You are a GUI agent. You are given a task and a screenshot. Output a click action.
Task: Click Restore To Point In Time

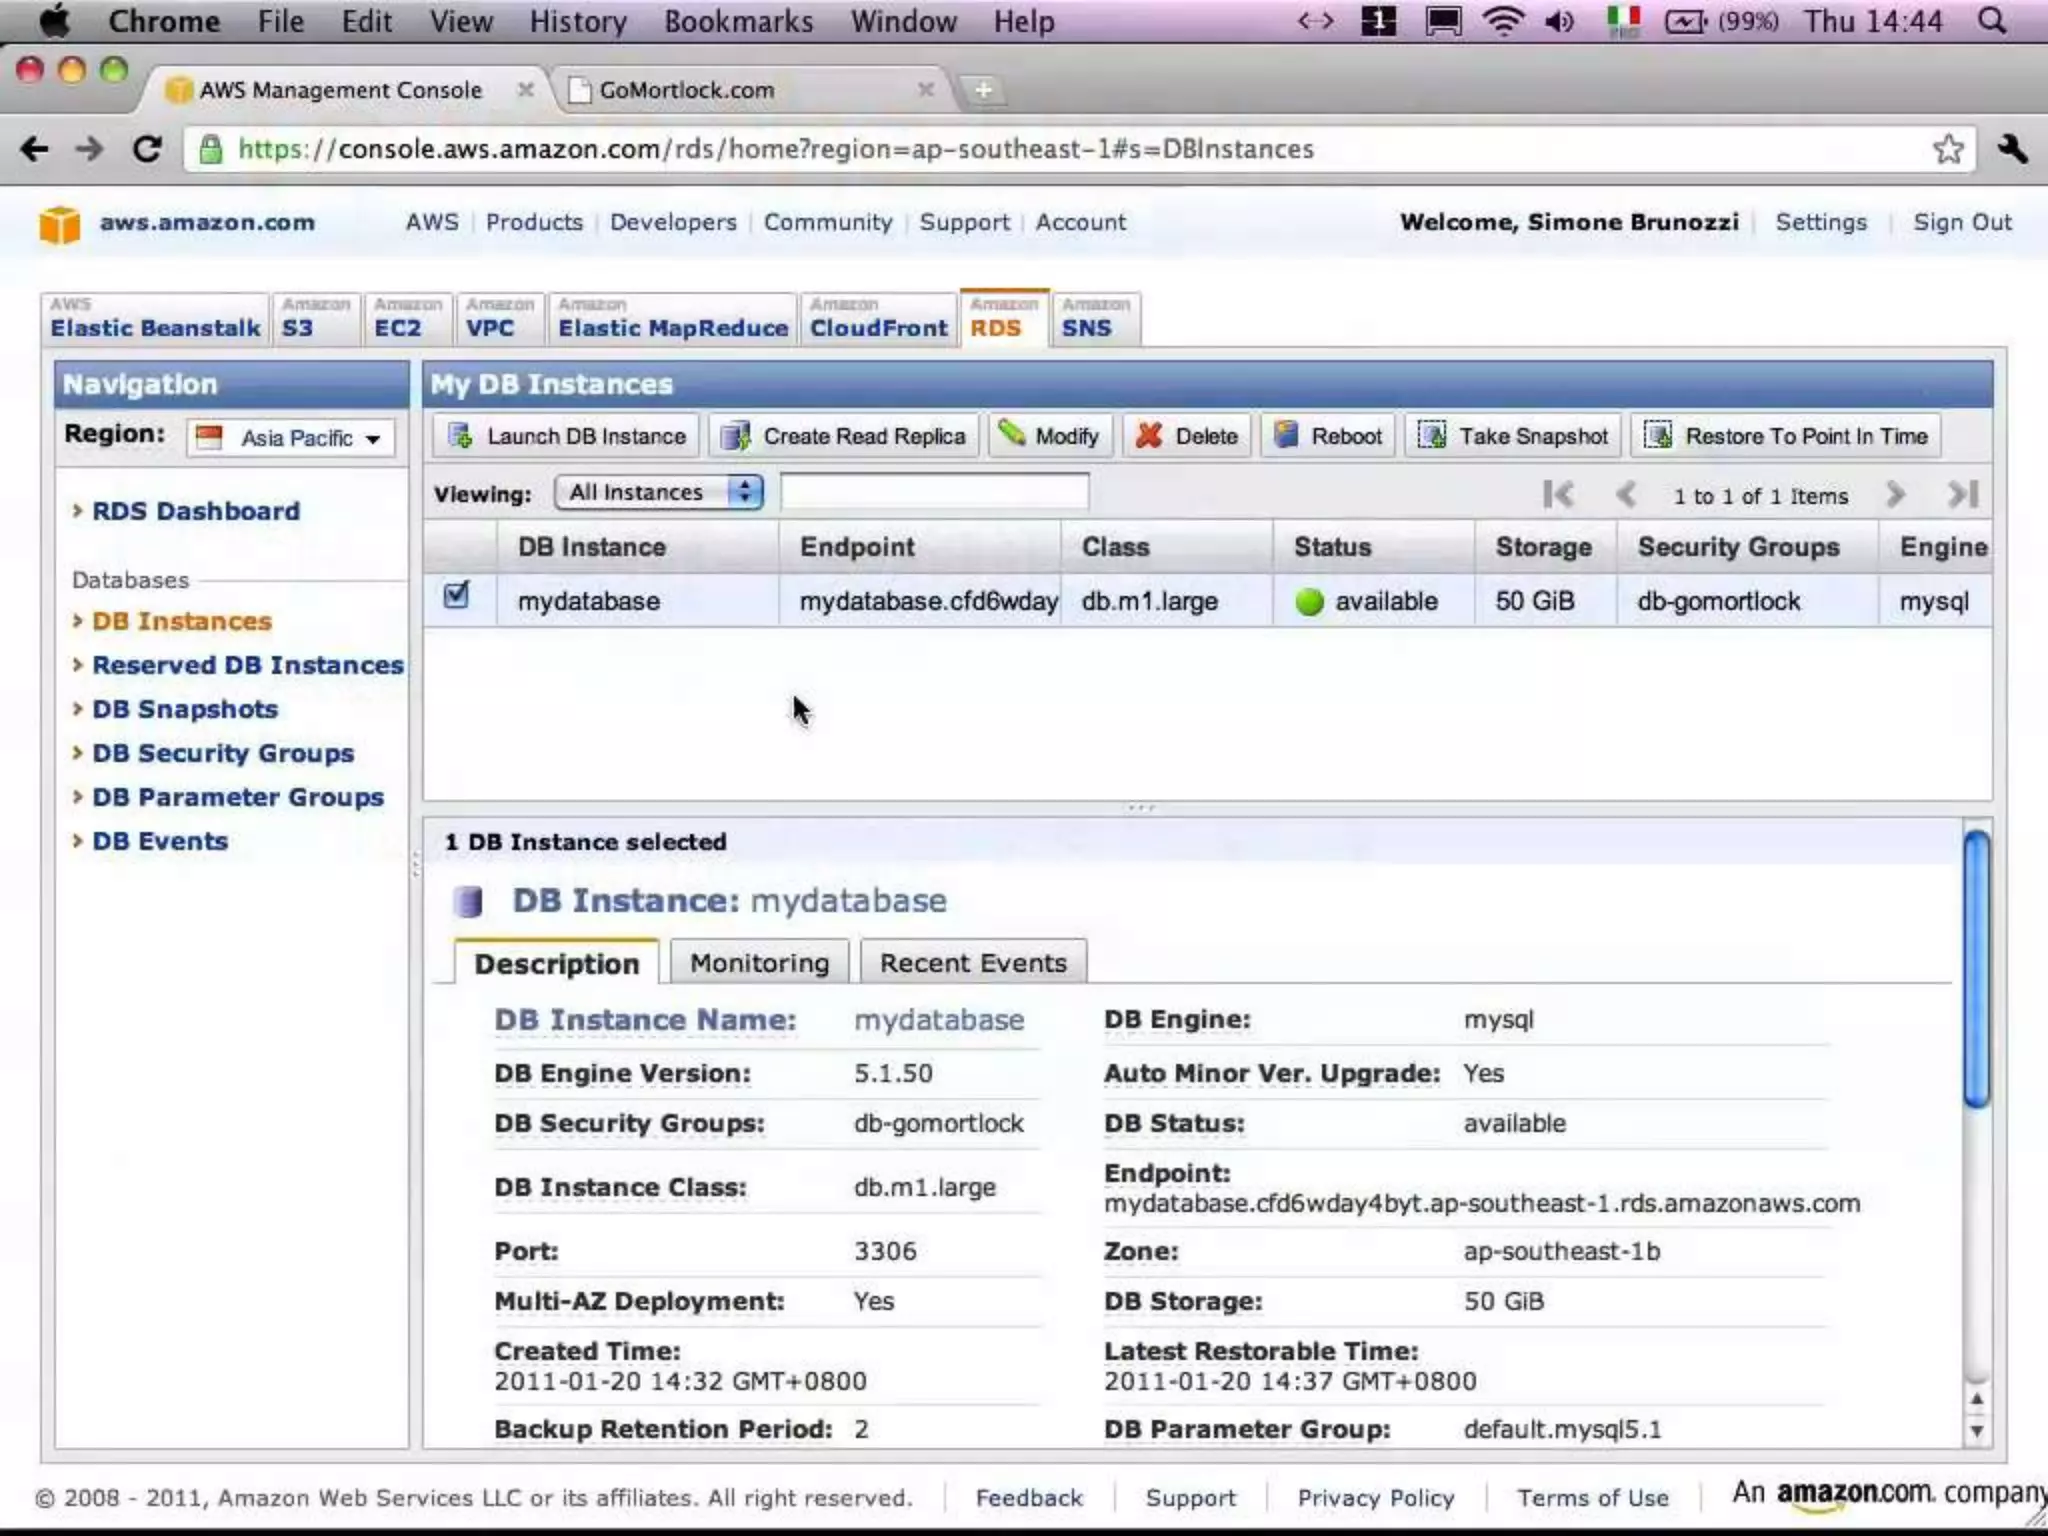tap(1786, 436)
